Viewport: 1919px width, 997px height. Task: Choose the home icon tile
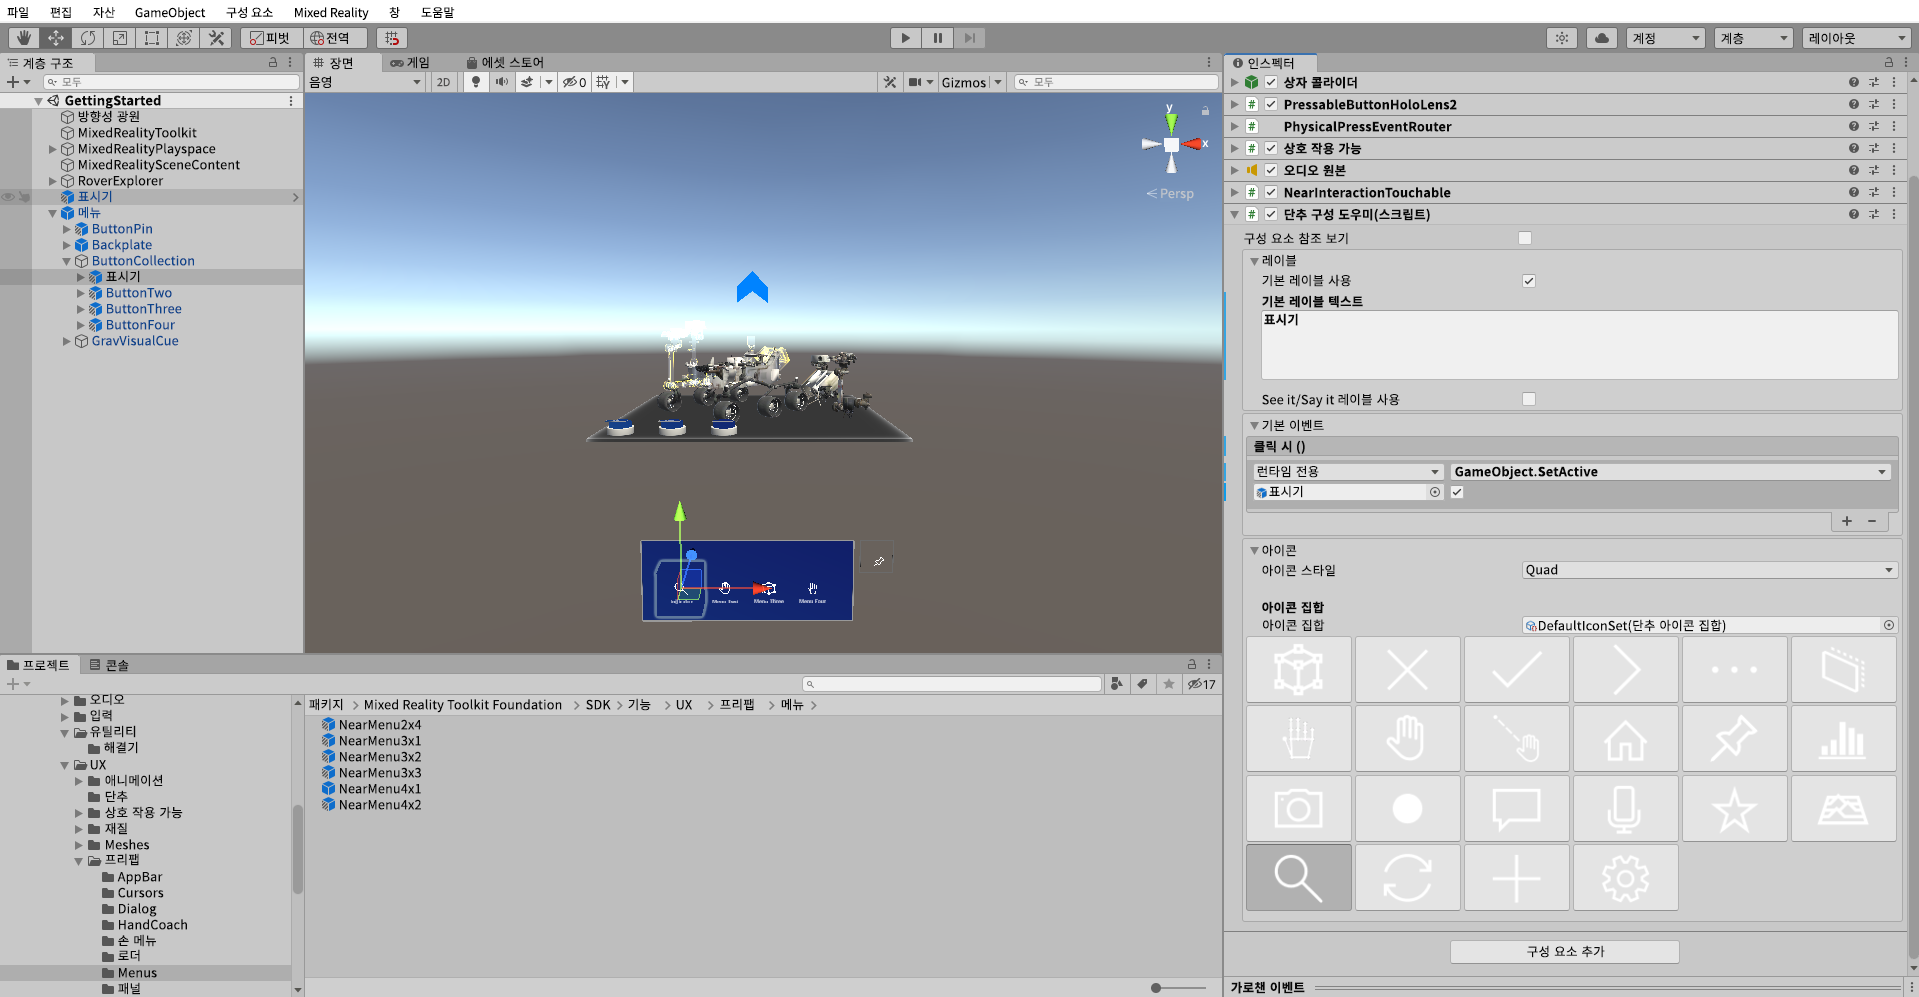click(1625, 740)
